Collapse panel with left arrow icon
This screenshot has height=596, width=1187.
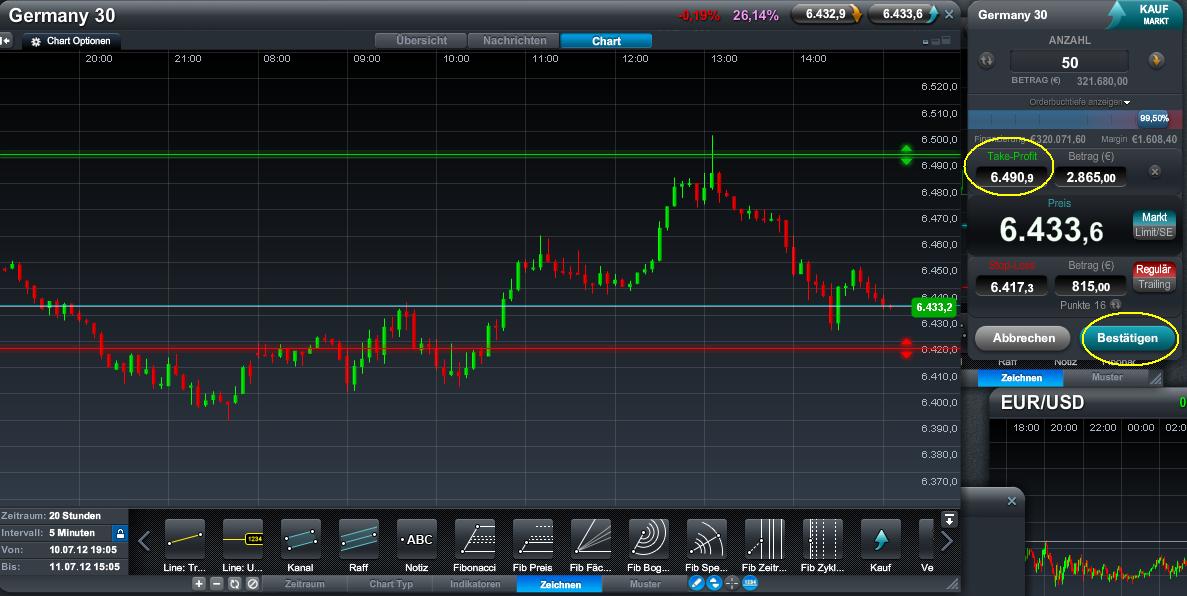coord(6,41)
